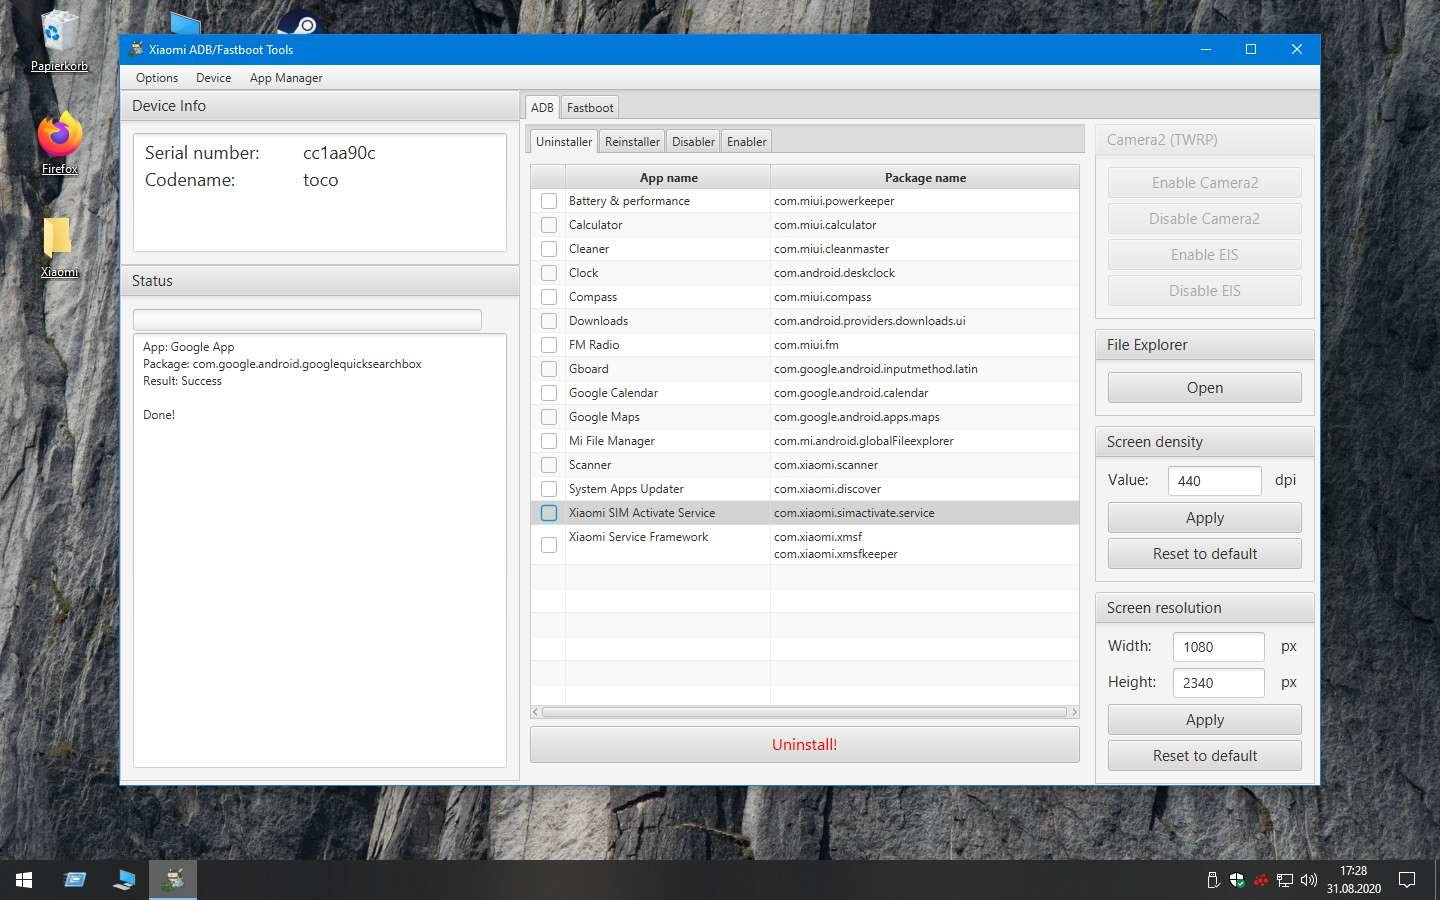Reset screen density to default
This screenshot has width=1440, height=900.
click(x=1204, y=554)
